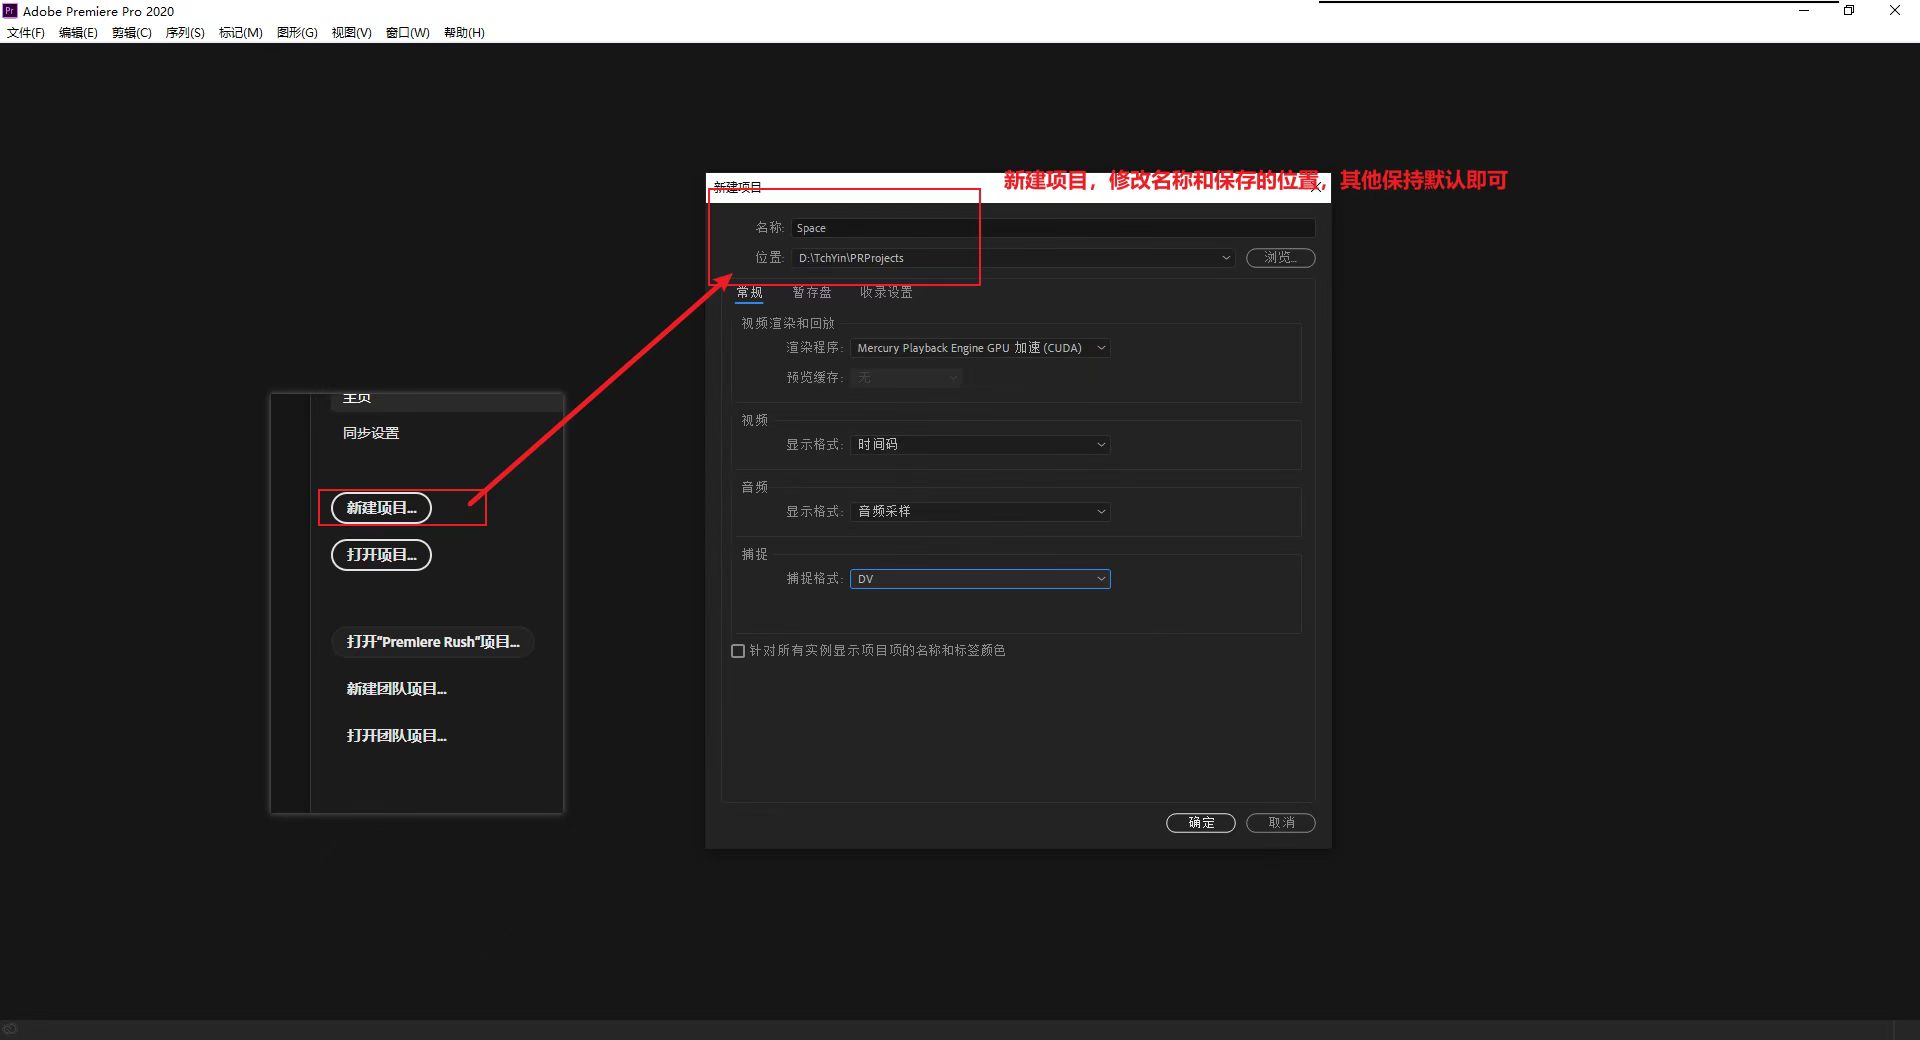The height and width of the screenshot is (1040, 1920).
Task: Open the 文件(F) menu
Action: 26,33
